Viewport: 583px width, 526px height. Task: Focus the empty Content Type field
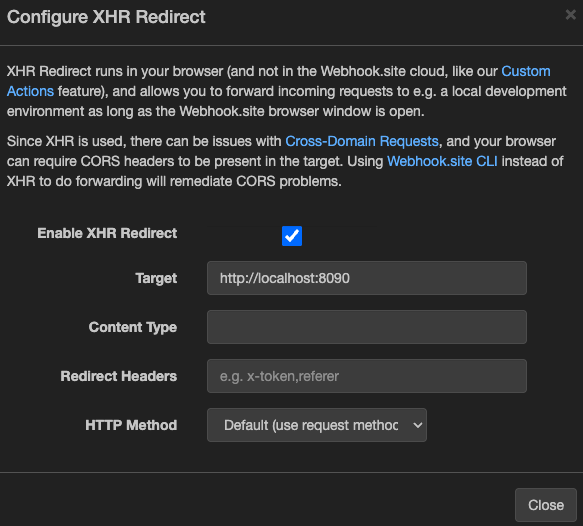coord(367,327)
